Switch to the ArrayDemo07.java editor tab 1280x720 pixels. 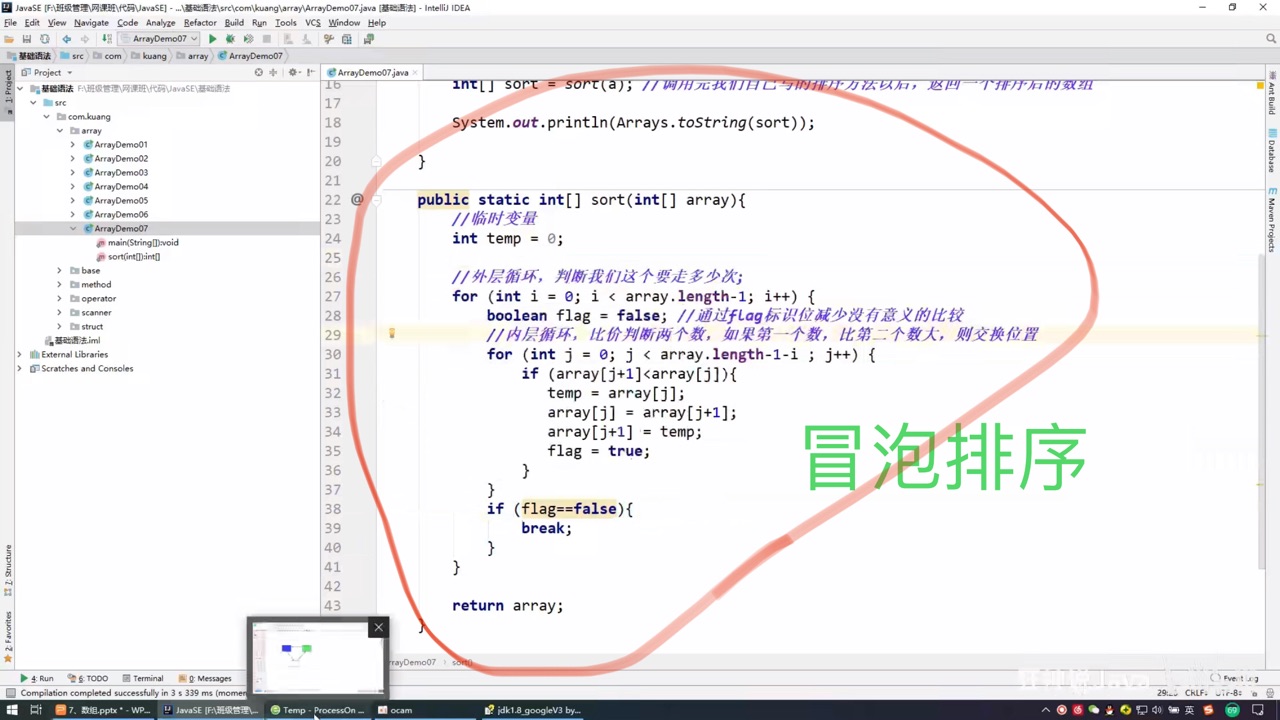372,72
